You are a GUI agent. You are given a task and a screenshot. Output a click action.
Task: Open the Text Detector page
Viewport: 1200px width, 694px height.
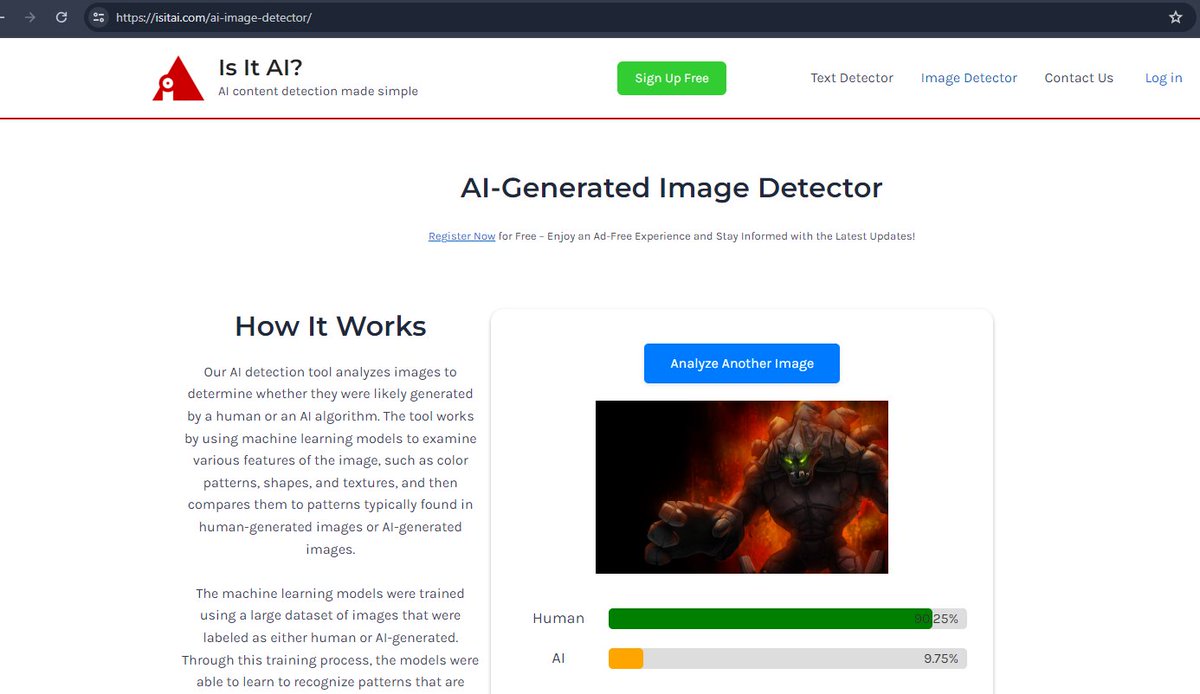852,78
